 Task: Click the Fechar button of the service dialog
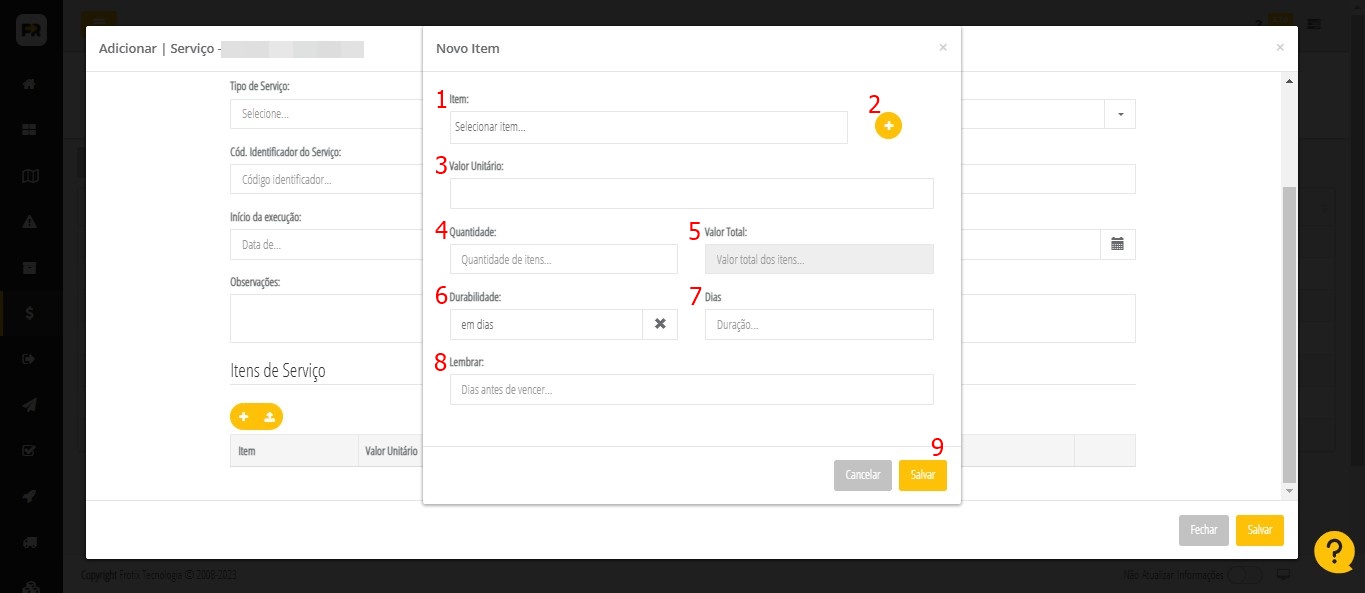(1203, 530)
